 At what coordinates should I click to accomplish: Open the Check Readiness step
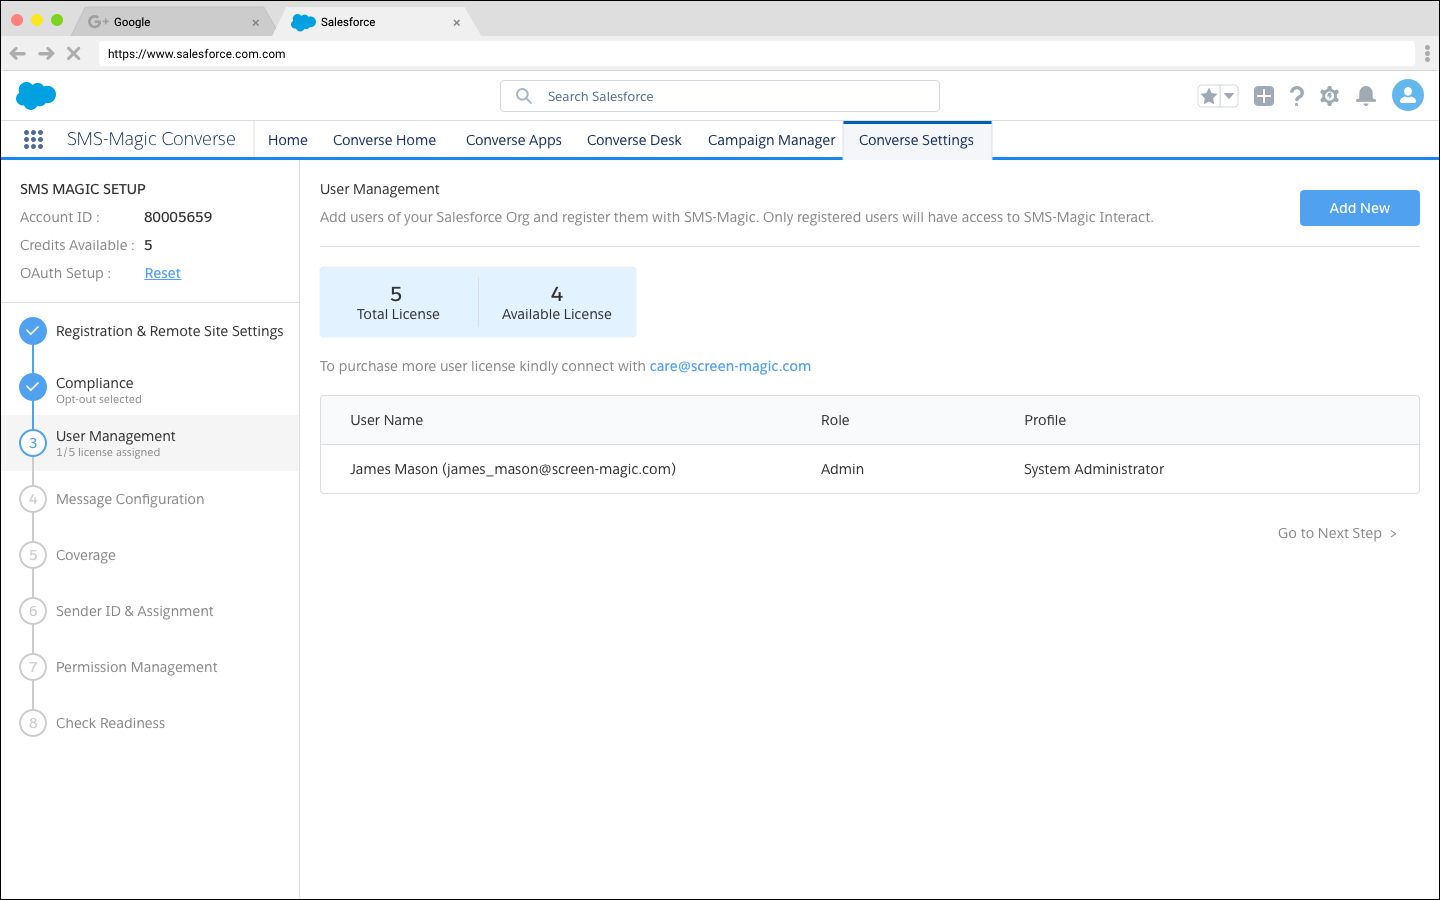point(110,723)
